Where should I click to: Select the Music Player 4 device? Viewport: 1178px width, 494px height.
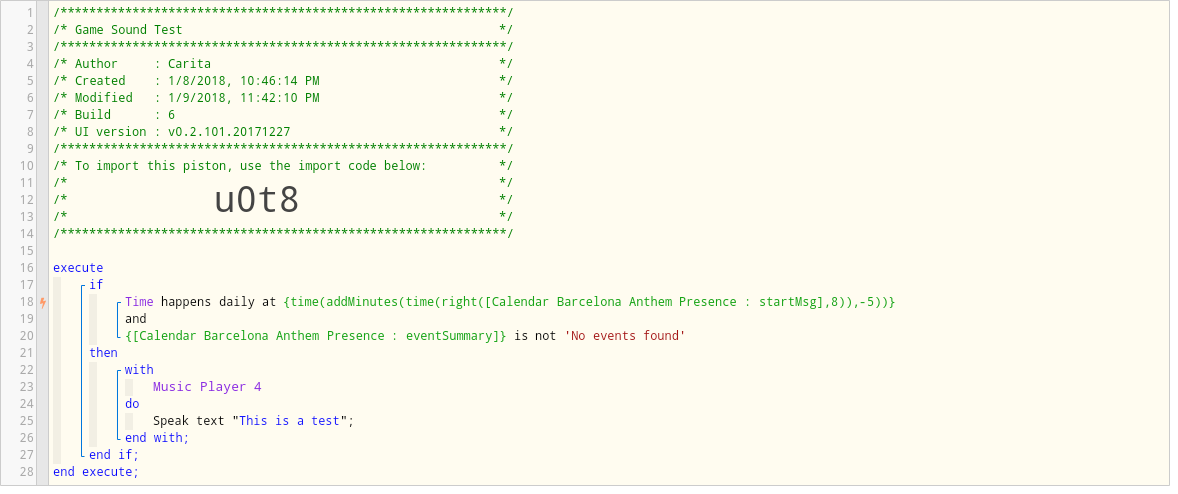(207, 387)
